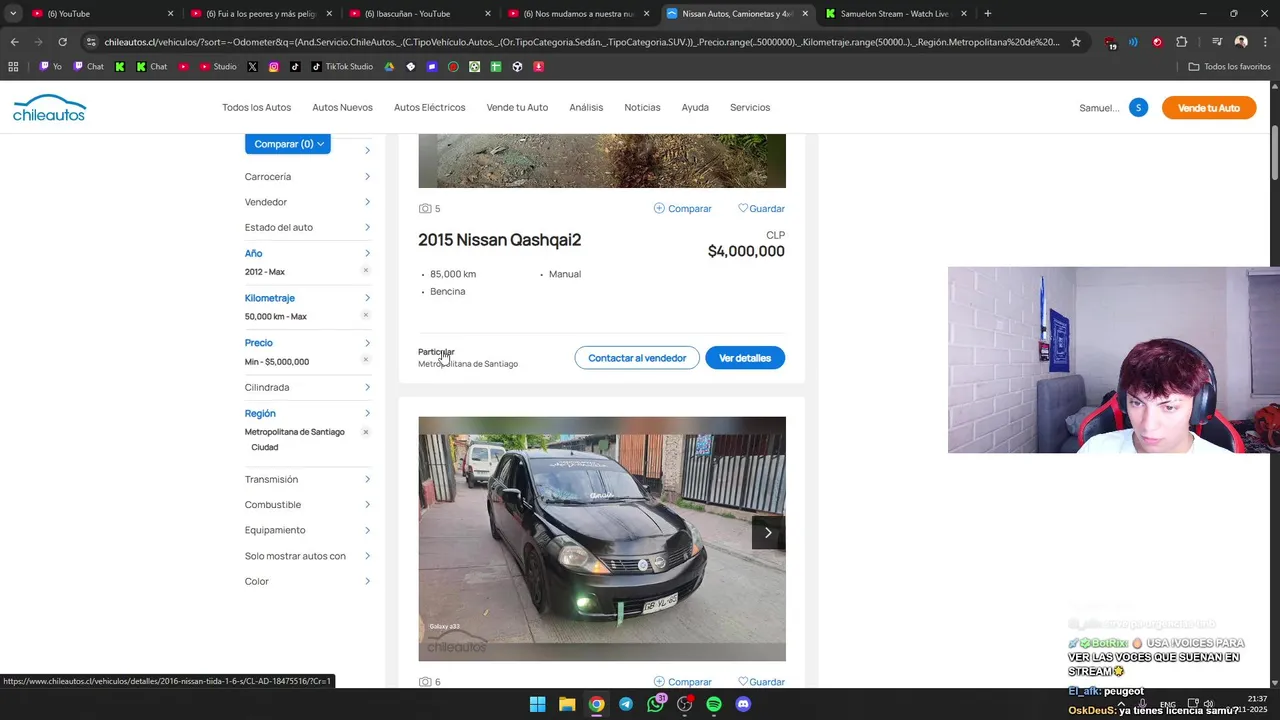Open the Servicios menu item
Image resolution: width=1280 pixels, height=720 pixels.
[x=750, y=108]
